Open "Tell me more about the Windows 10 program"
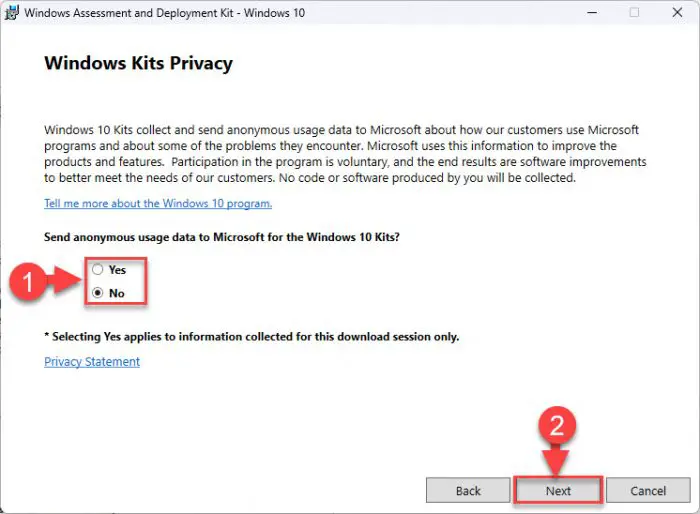Screen dimensions: 700x514 tap(158, 204)
